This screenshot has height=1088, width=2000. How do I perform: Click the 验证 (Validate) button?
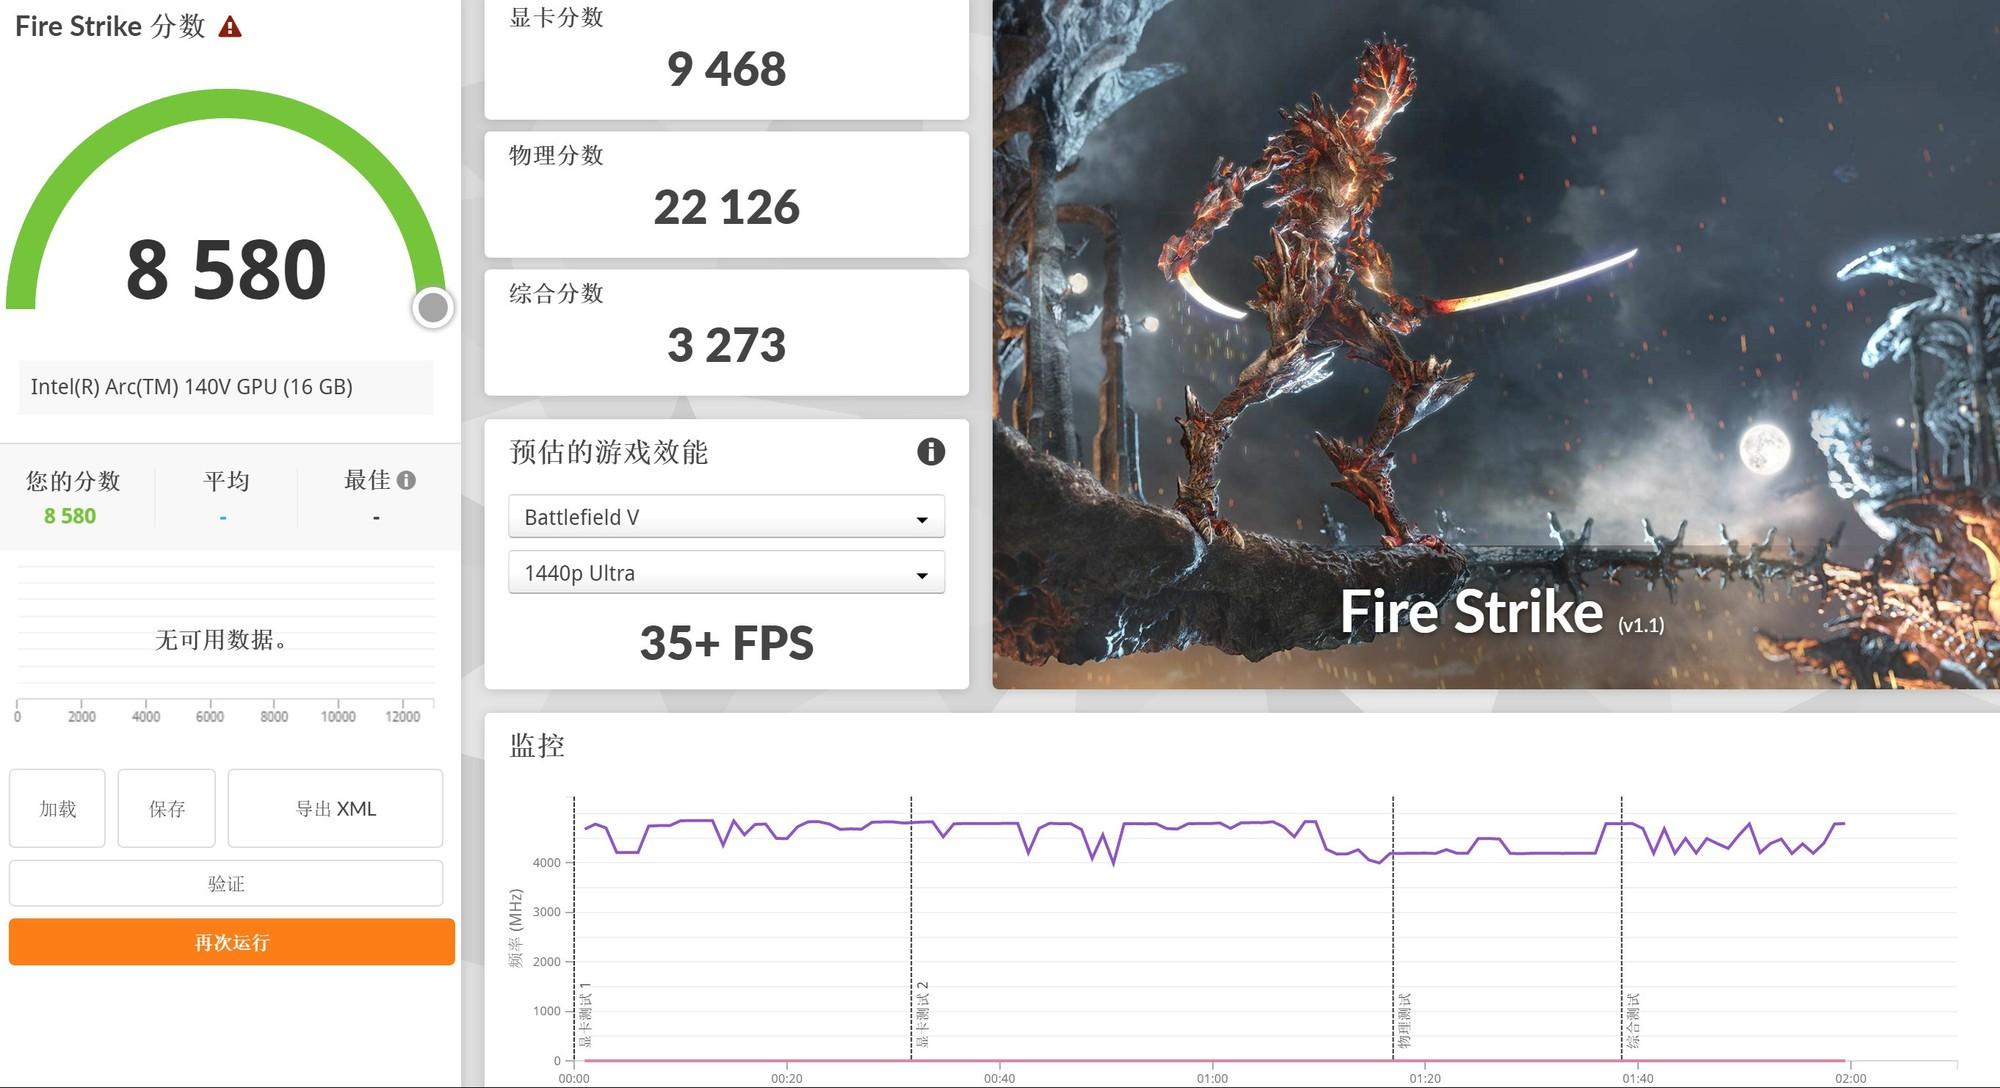tap(226, 884)
